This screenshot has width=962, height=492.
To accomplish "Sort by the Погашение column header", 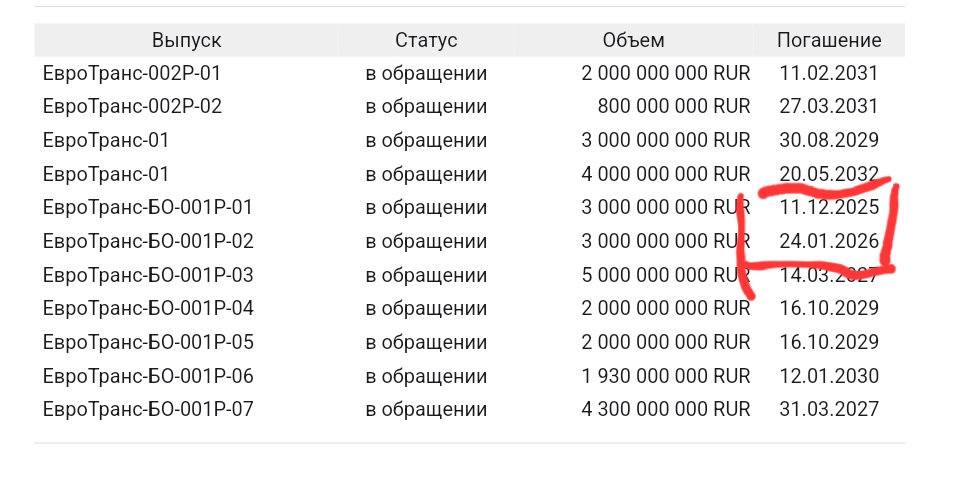I will 829,40.
